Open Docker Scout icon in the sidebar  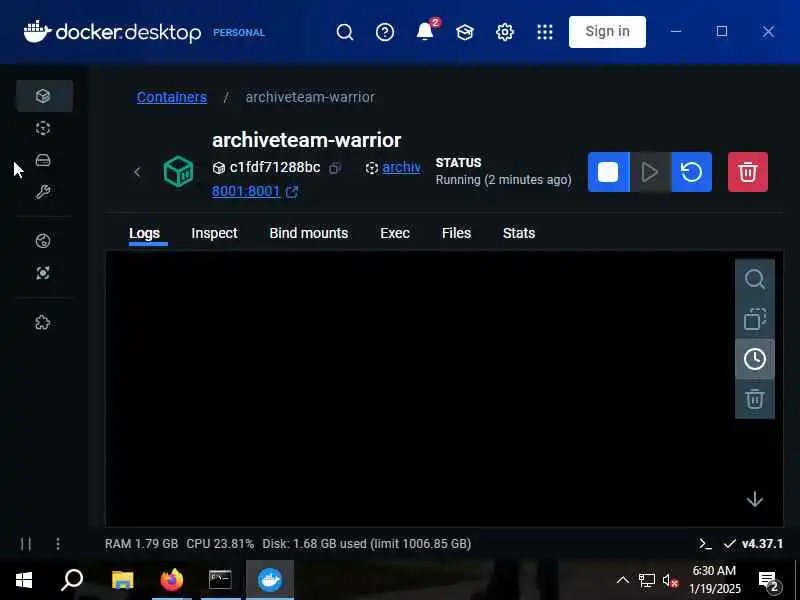click(43, 273)
